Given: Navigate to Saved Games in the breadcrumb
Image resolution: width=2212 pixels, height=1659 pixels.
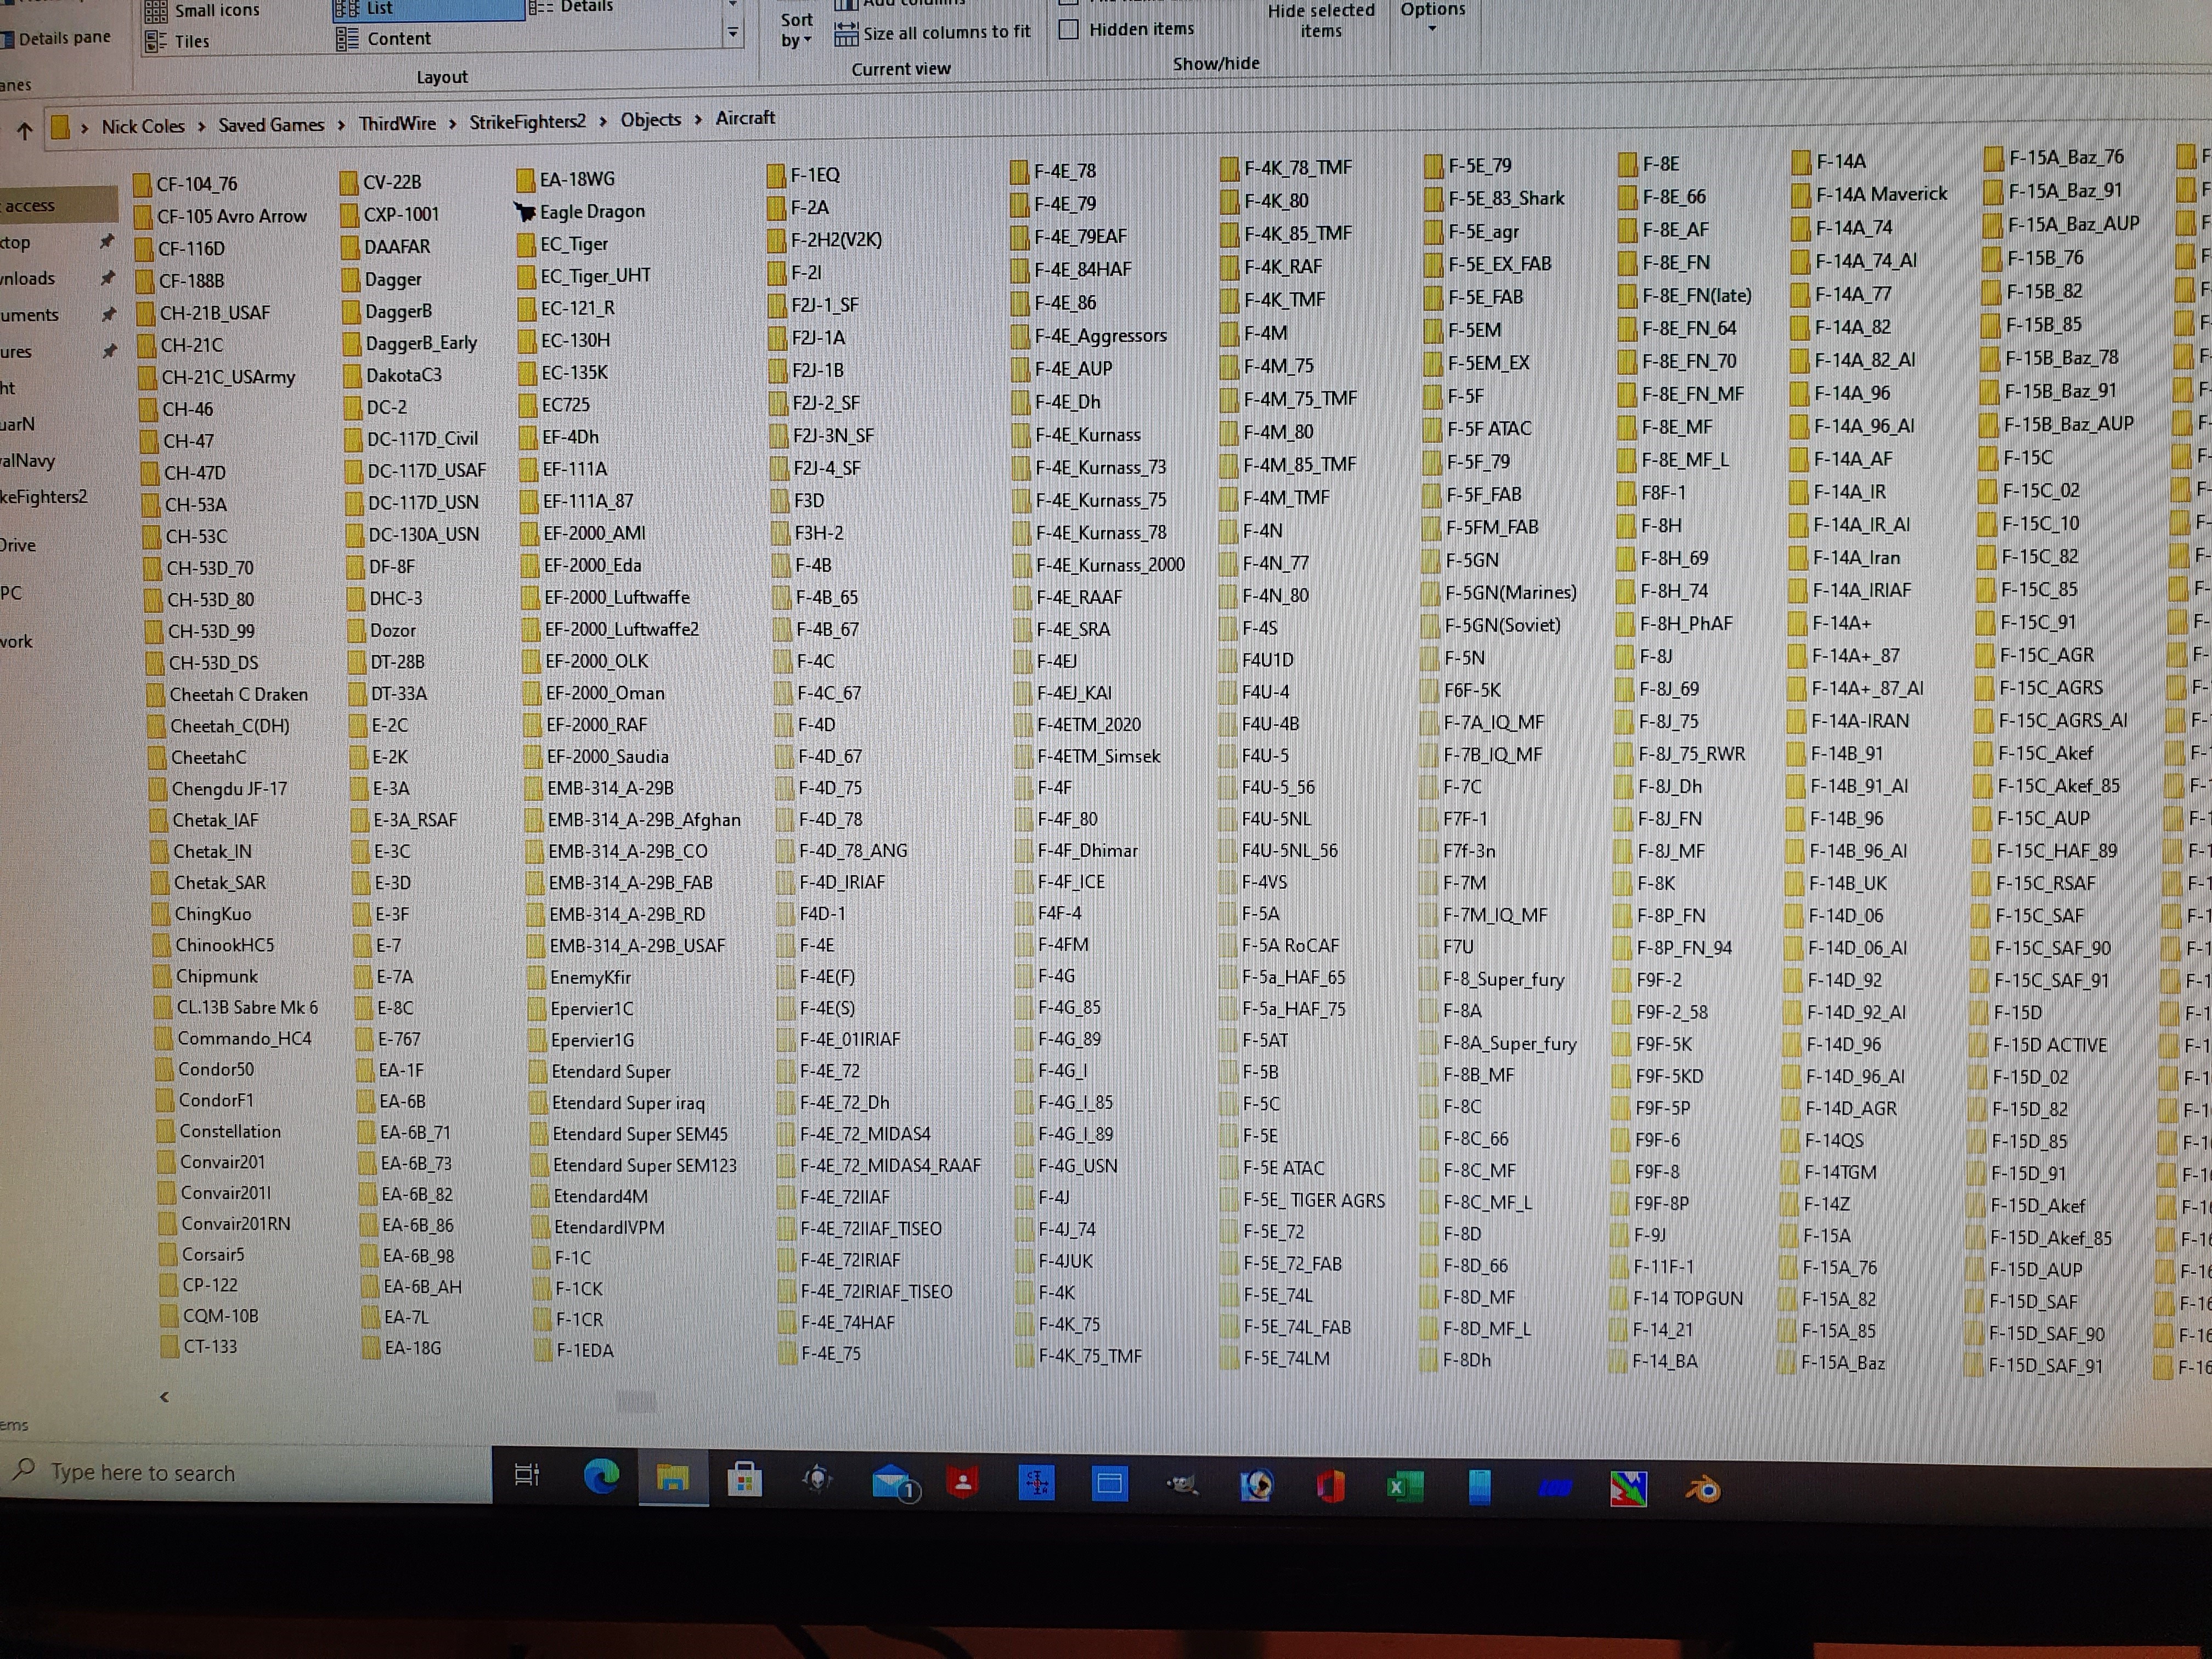Looking at the screenshot, I should coord(271,125).
